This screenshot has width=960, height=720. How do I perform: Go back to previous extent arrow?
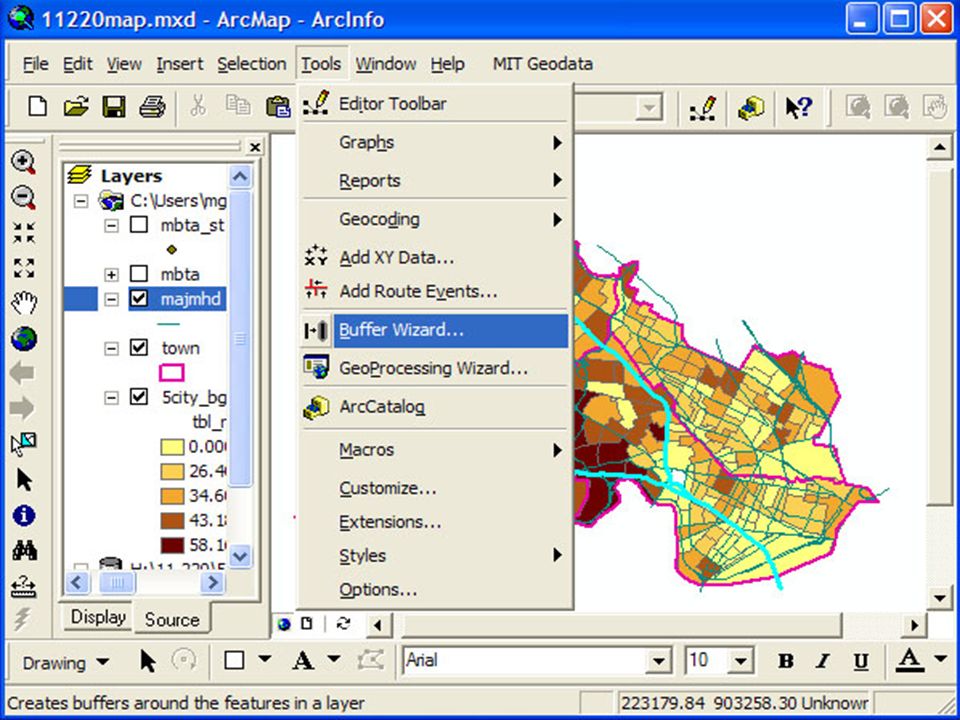(x=23, y=373)
